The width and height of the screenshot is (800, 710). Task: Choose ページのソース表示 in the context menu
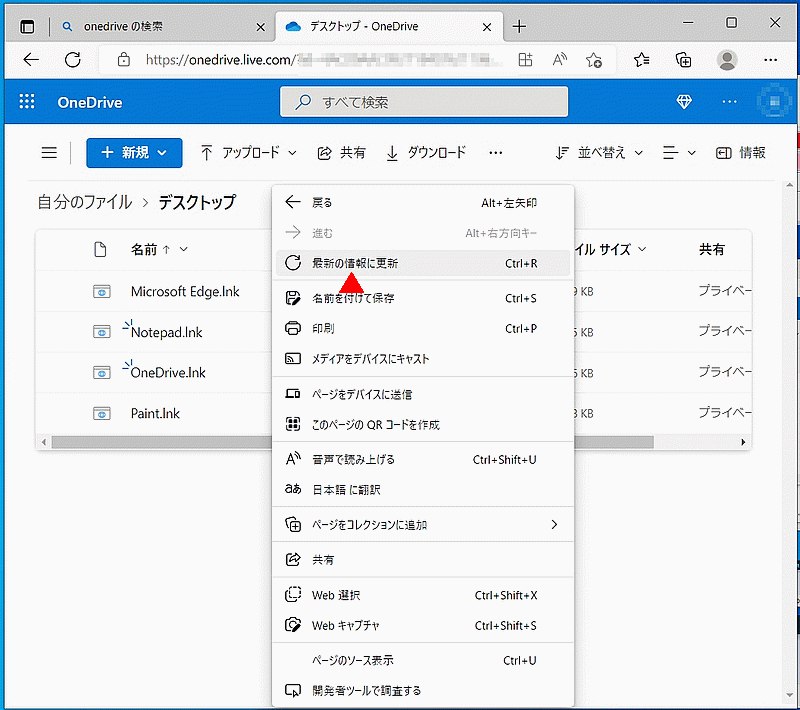(422, 660)
